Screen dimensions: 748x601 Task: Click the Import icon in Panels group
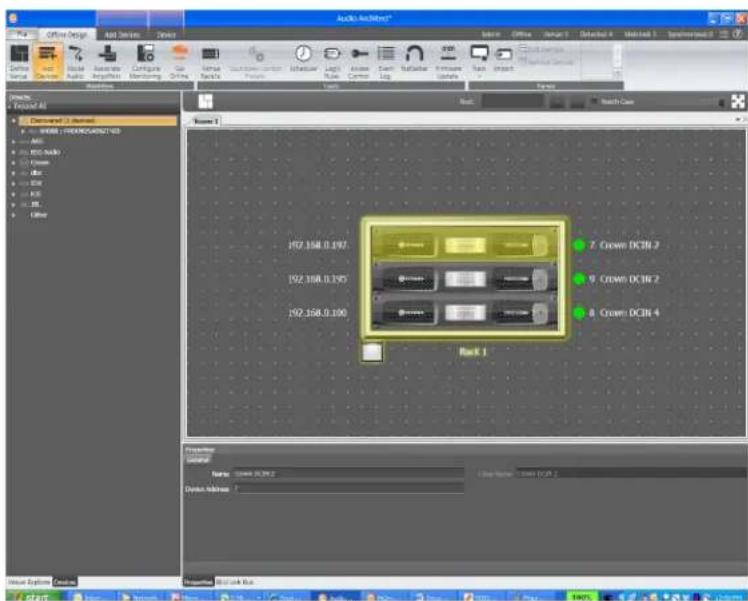point(503,60)
